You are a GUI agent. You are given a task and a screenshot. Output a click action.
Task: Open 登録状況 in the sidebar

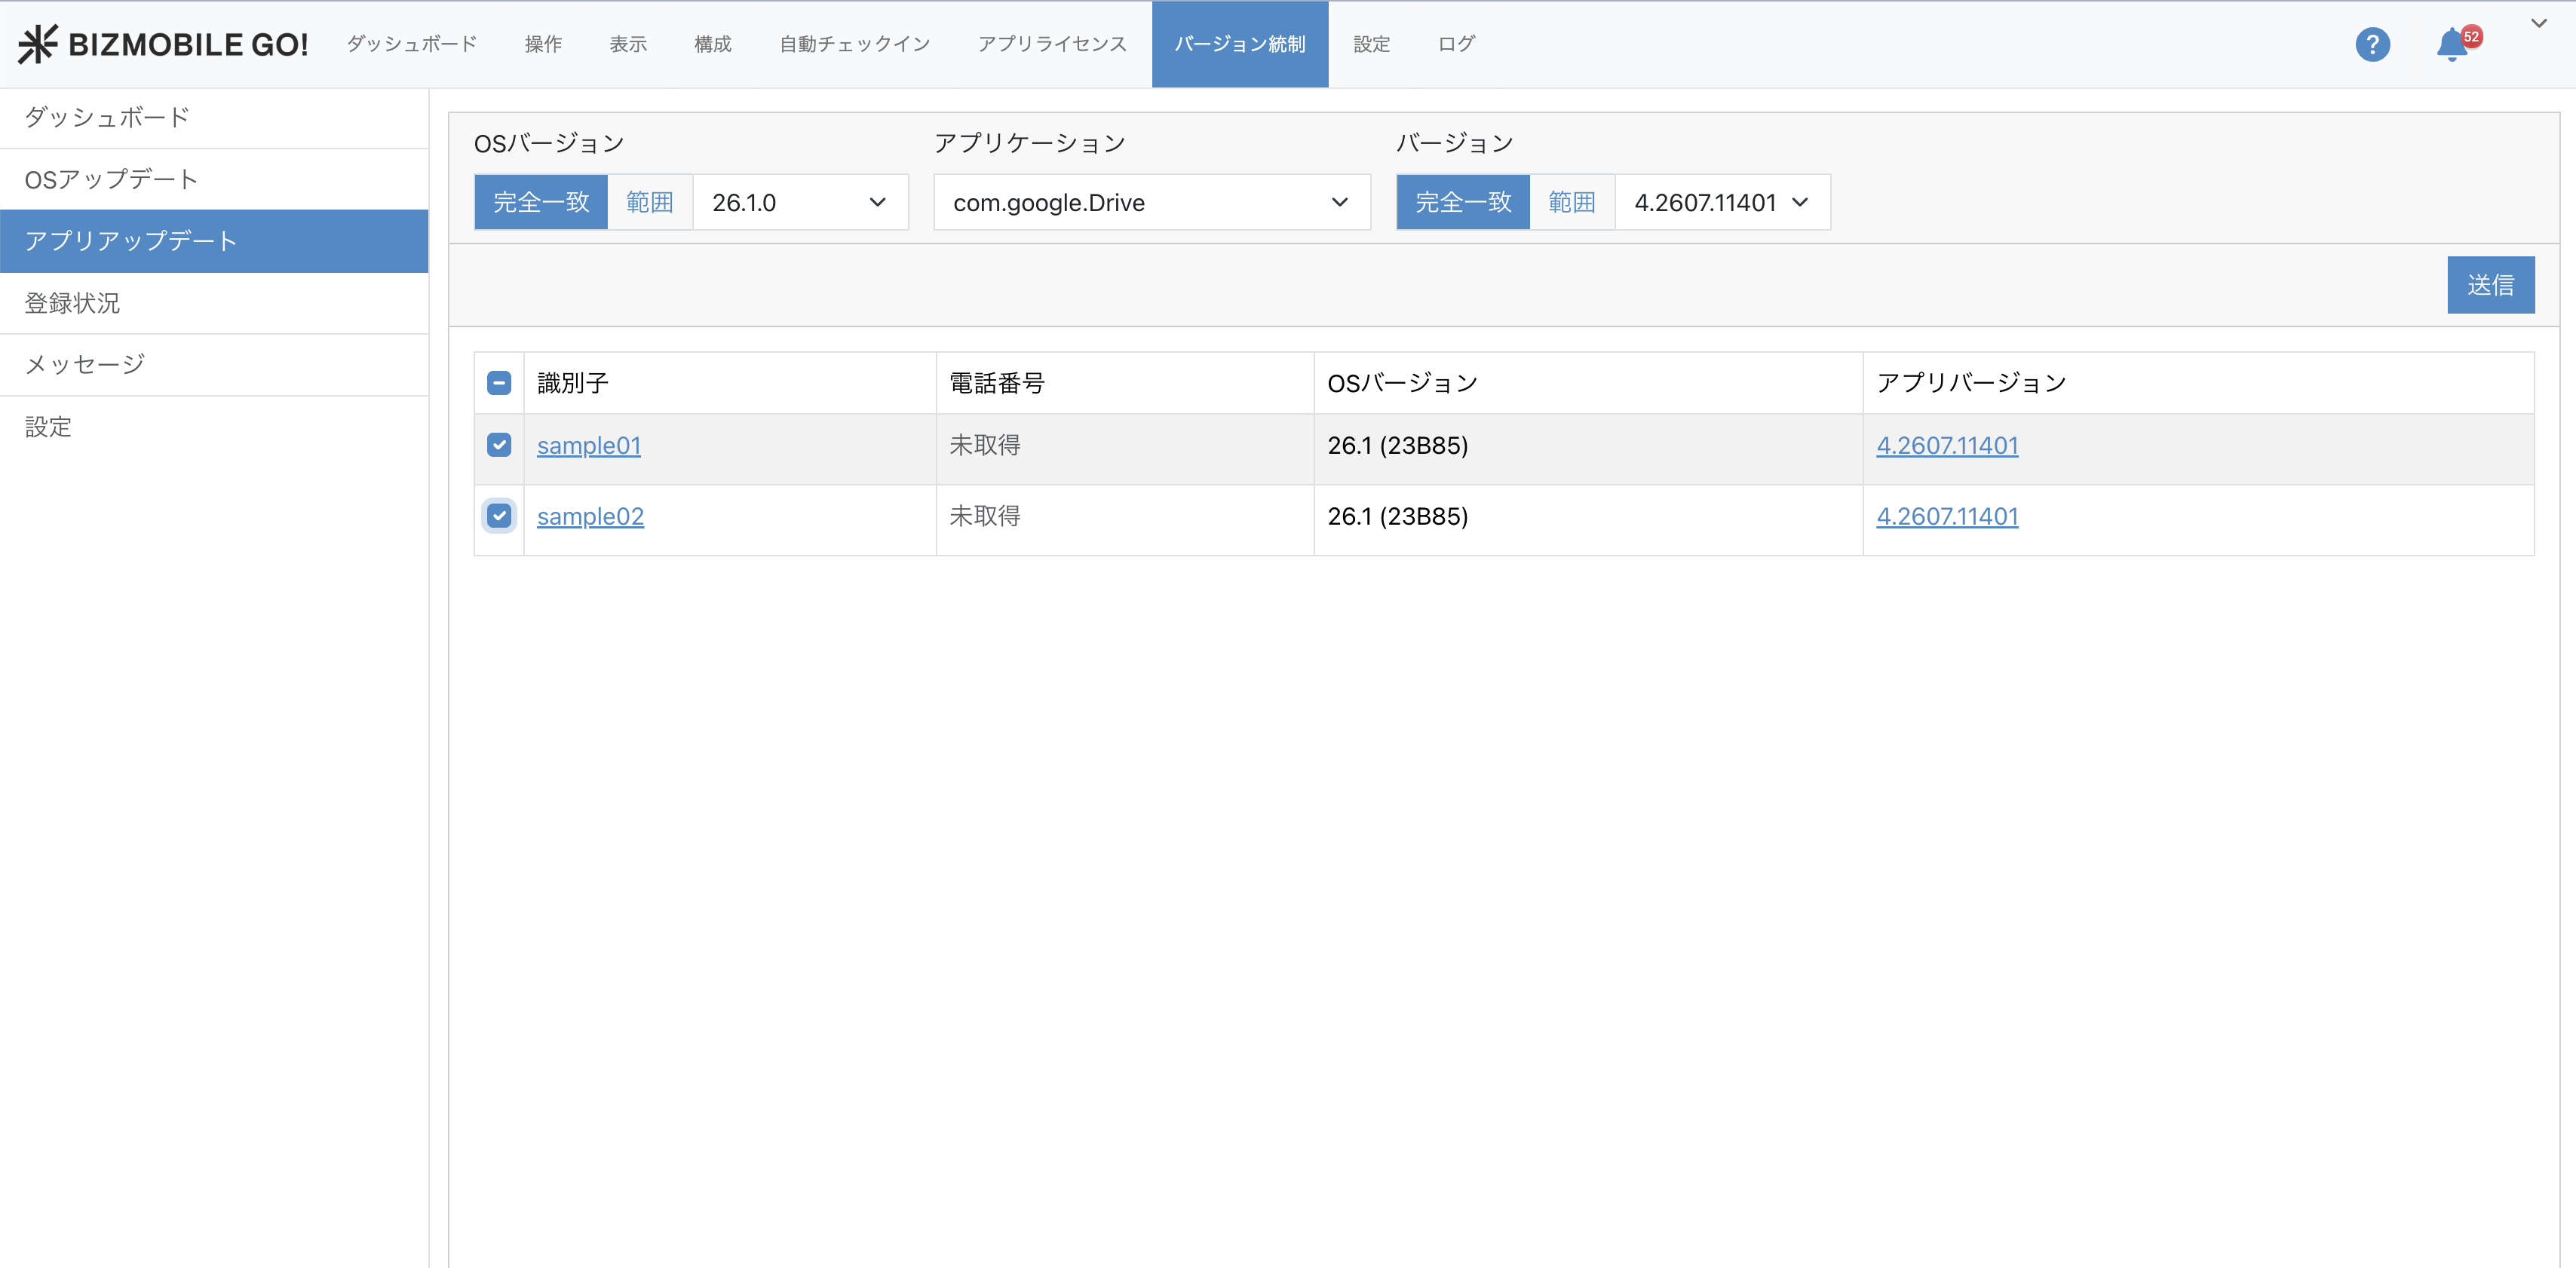(x=72, y=303)
